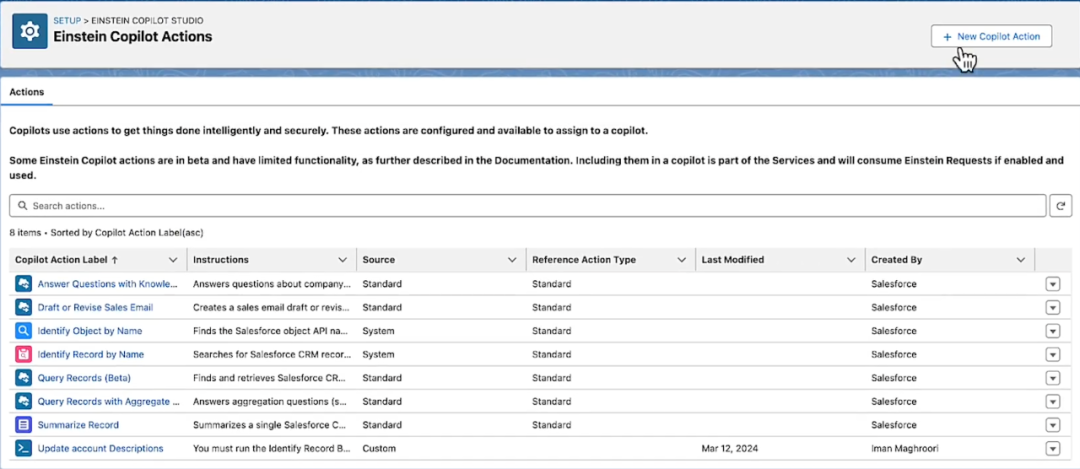Open Identify Record by Name link
The height and width of the screenshot is (469, 1080).
point(91,354)
